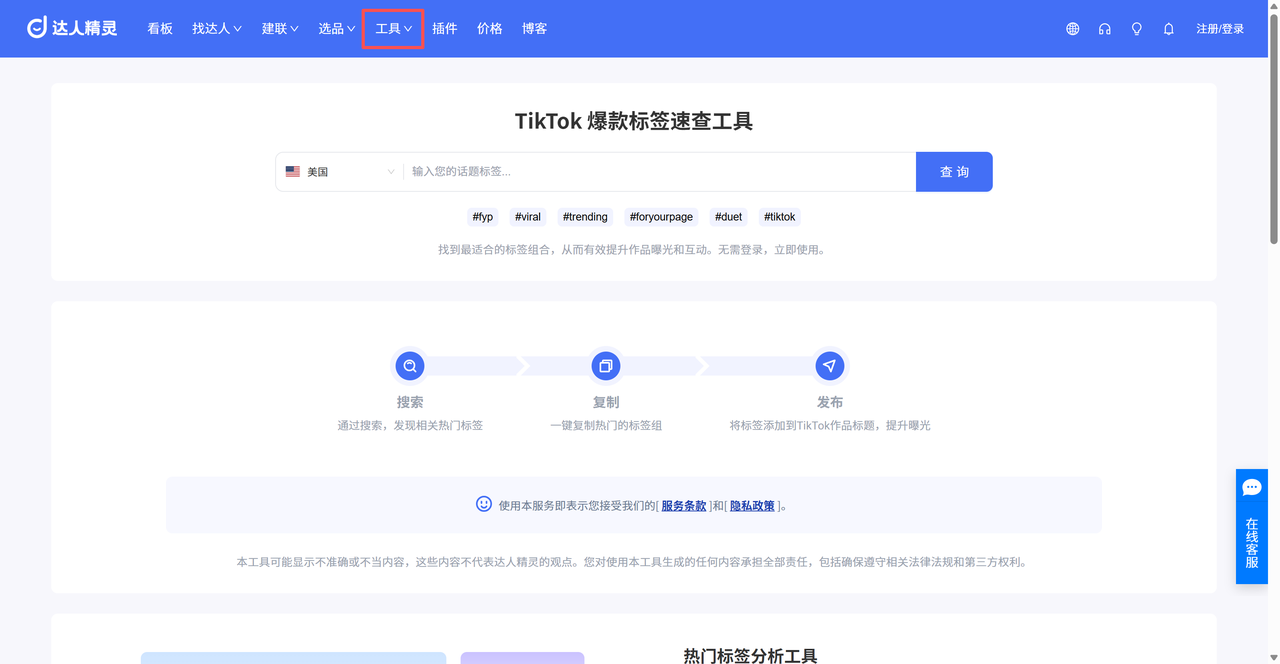Expand the 美国 country dropdown
This screenshot has width=1280, height=664.
tap(340, 172)
